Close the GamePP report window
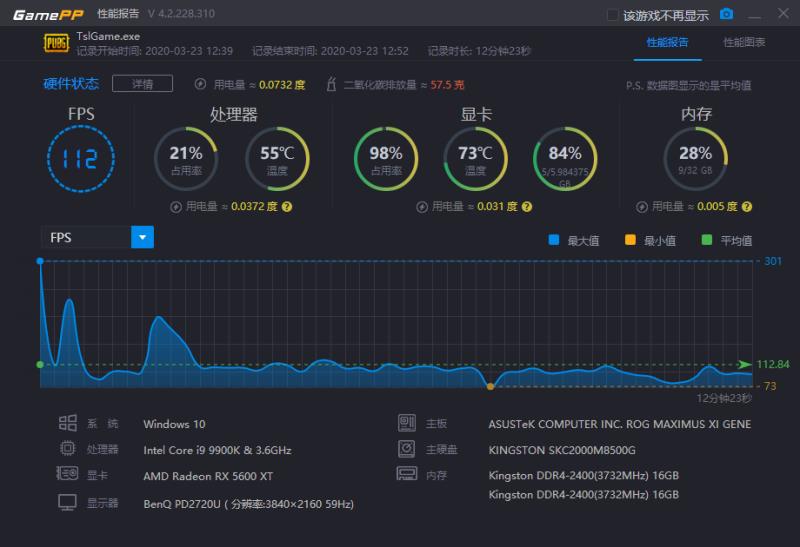This screenshot has width=800, height=547. tap(783, 13)
